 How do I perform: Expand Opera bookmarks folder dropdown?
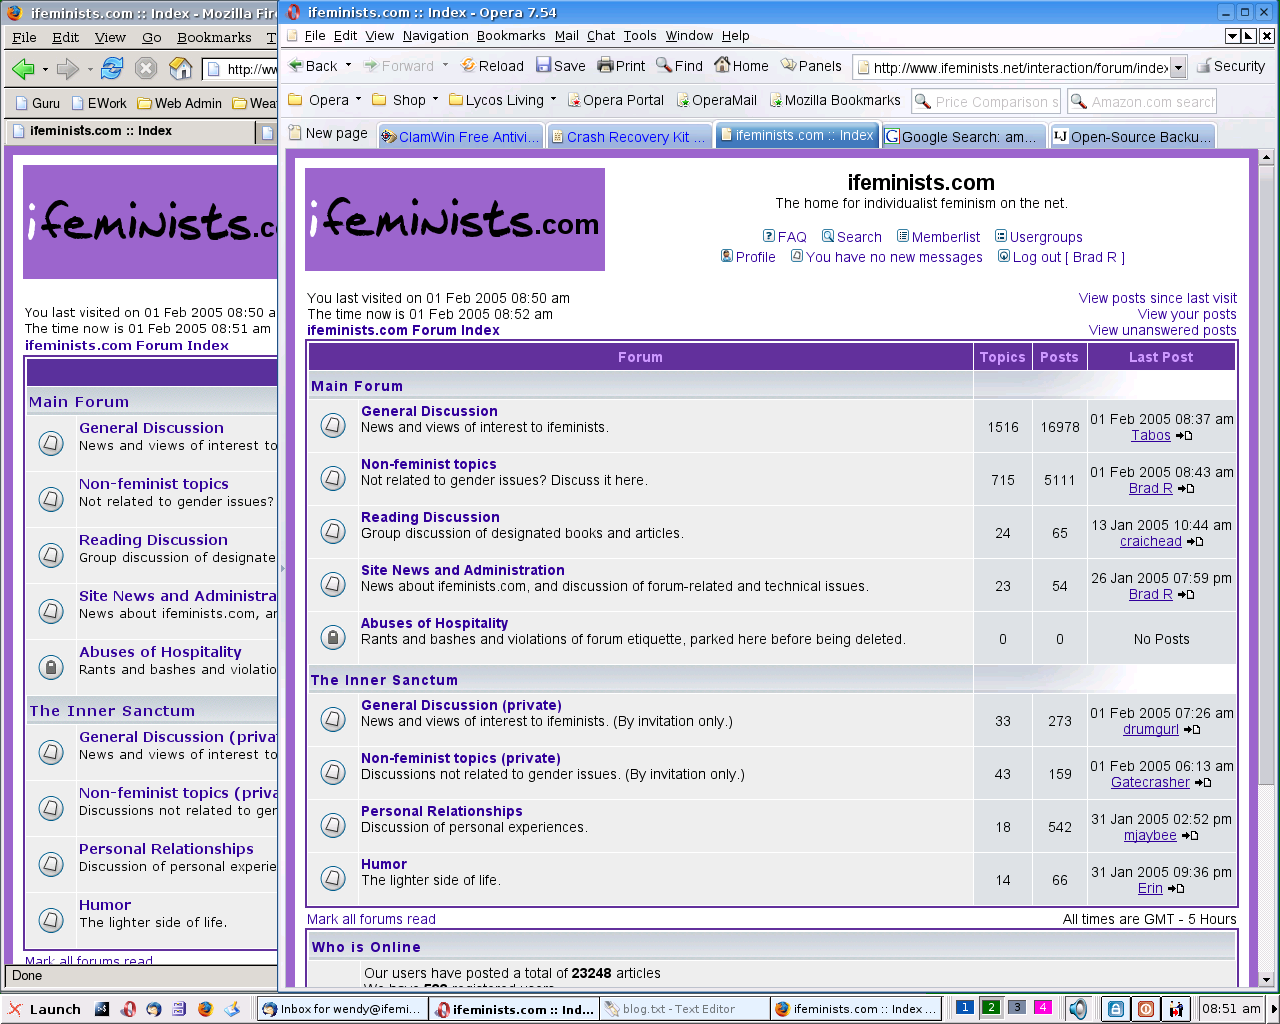(358, 99)
